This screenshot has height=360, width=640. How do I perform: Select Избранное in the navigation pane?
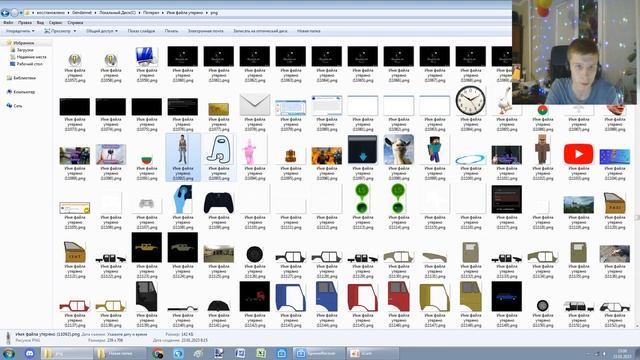coord(23,43)
